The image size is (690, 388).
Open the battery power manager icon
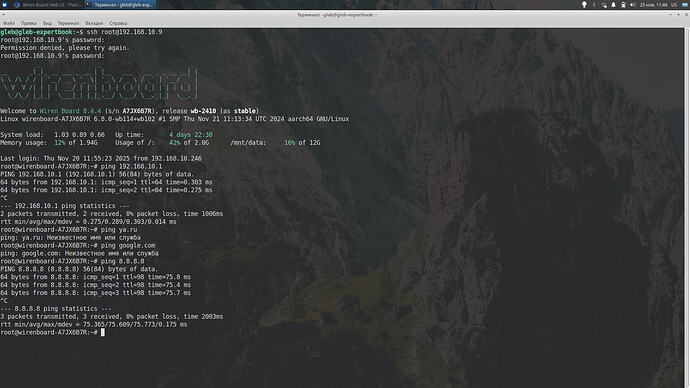pyautogui.click(x=623, y=5)
